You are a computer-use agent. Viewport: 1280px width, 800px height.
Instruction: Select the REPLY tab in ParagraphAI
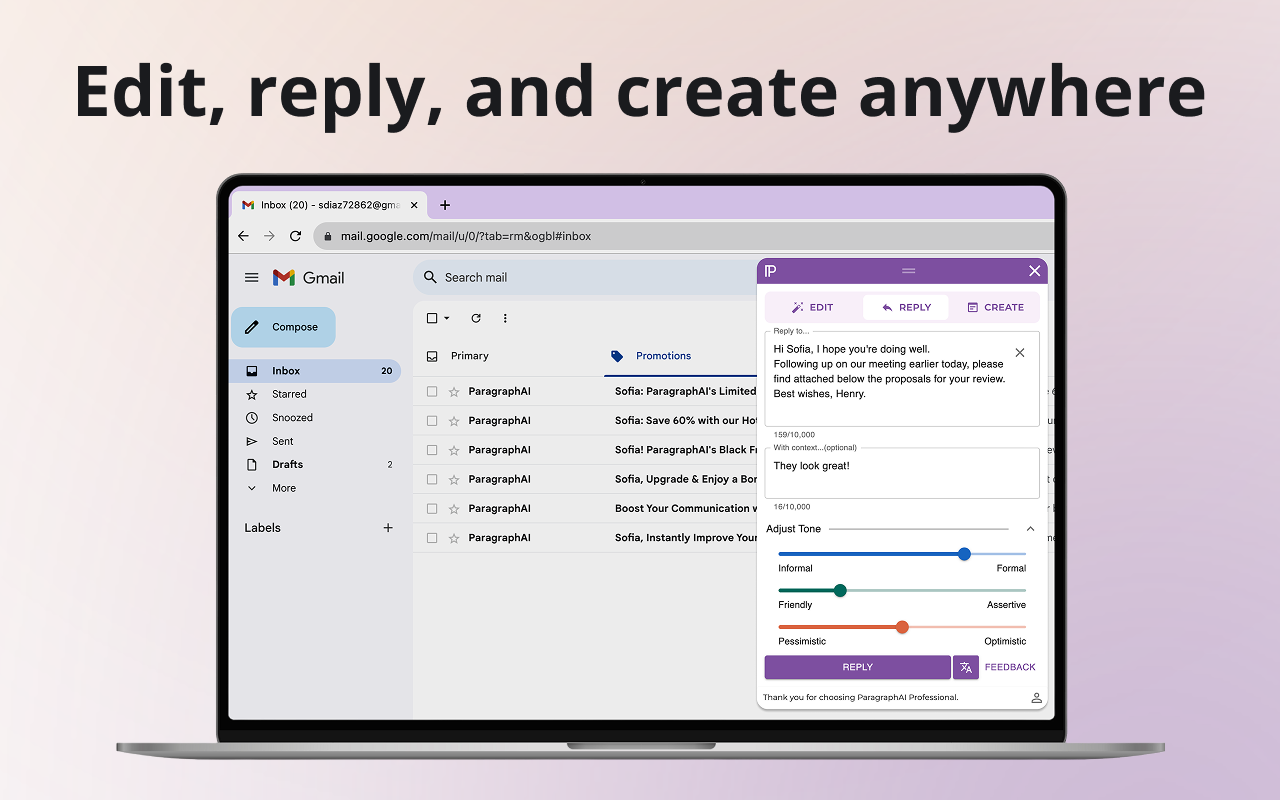(x=906, y=307)
